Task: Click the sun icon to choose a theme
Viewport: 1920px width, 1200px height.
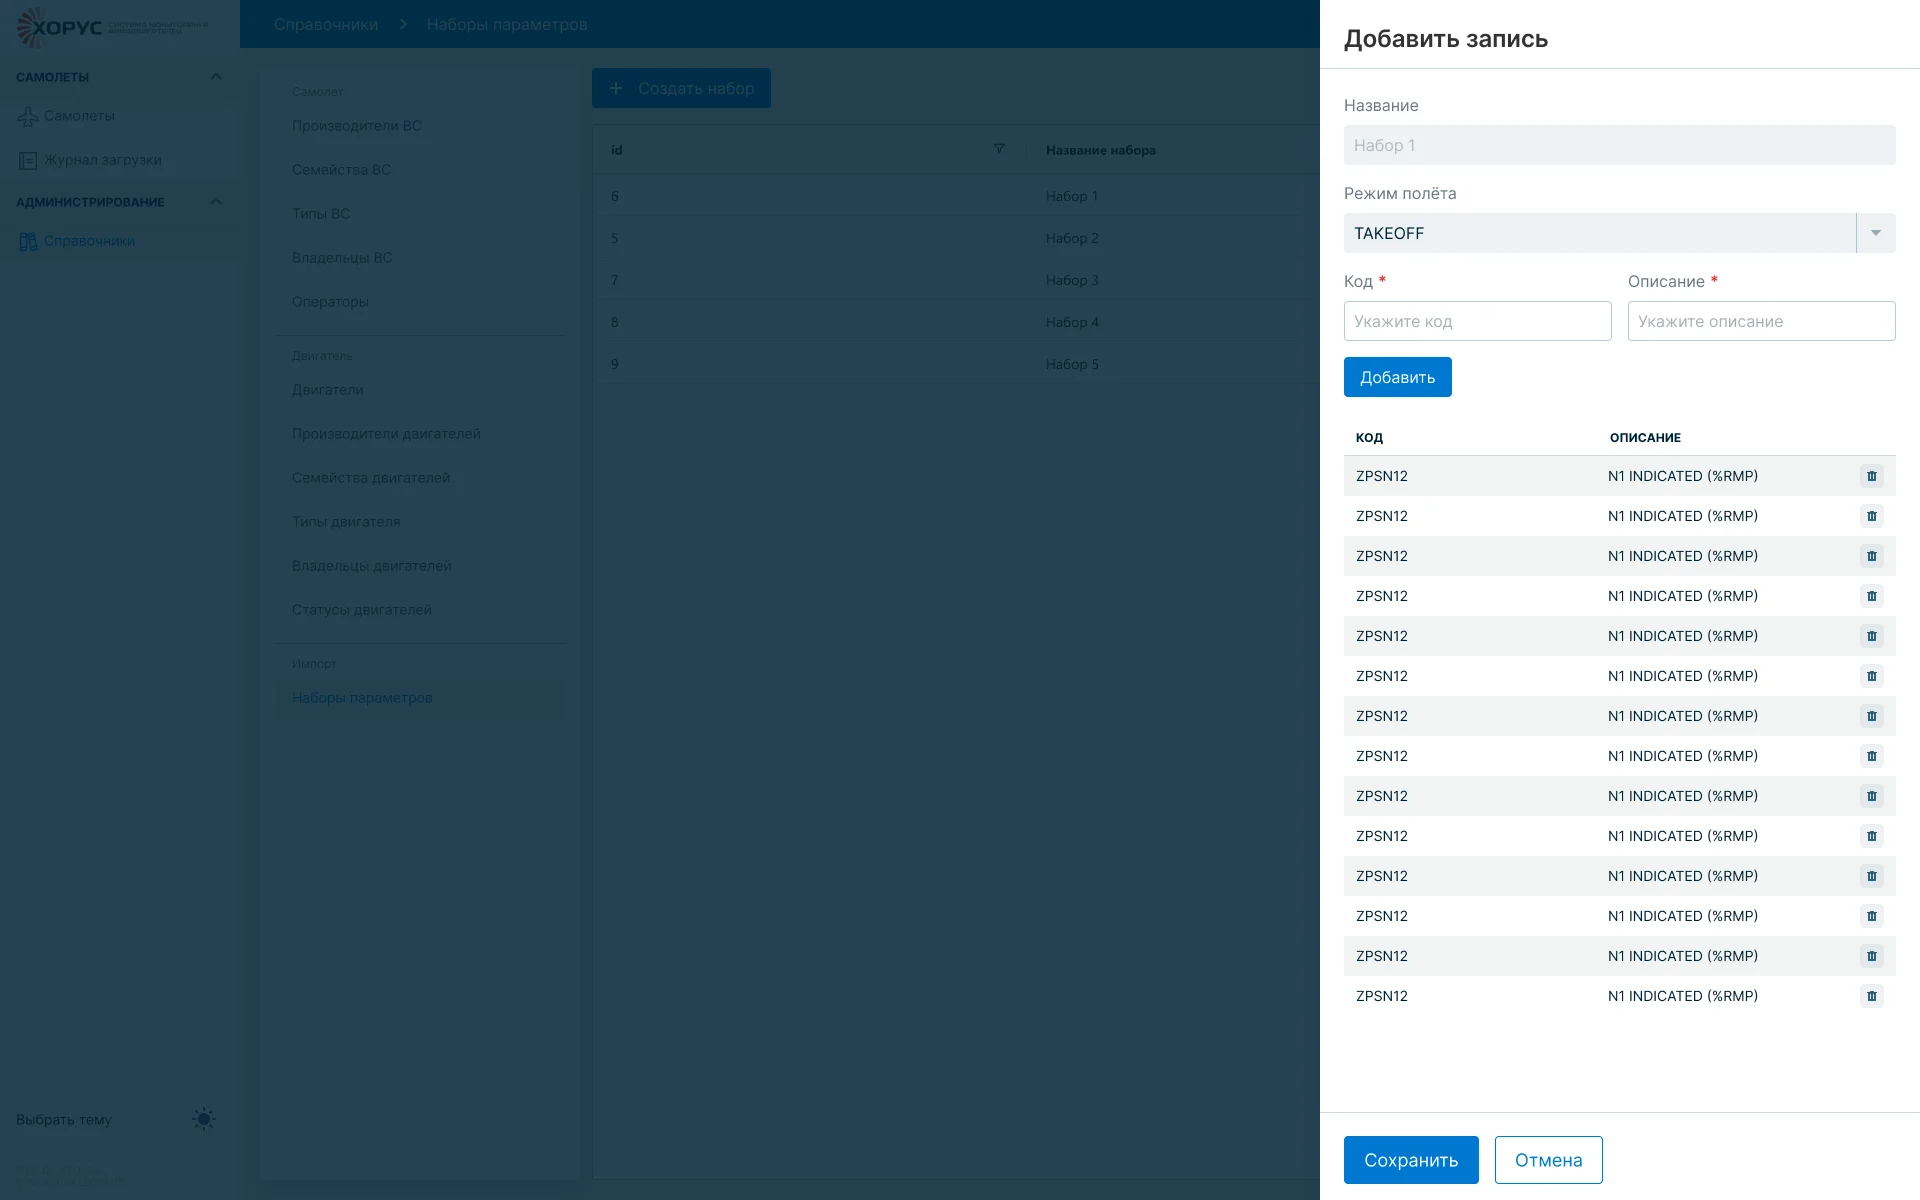Action: (204, 1119)
